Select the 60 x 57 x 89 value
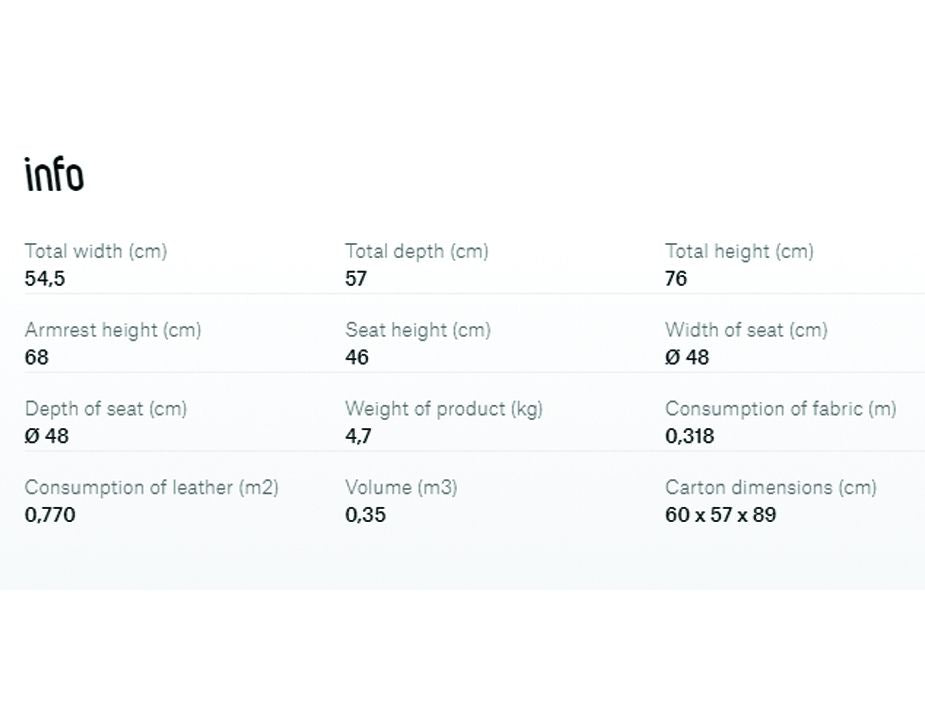 click(x=721, y=515)
